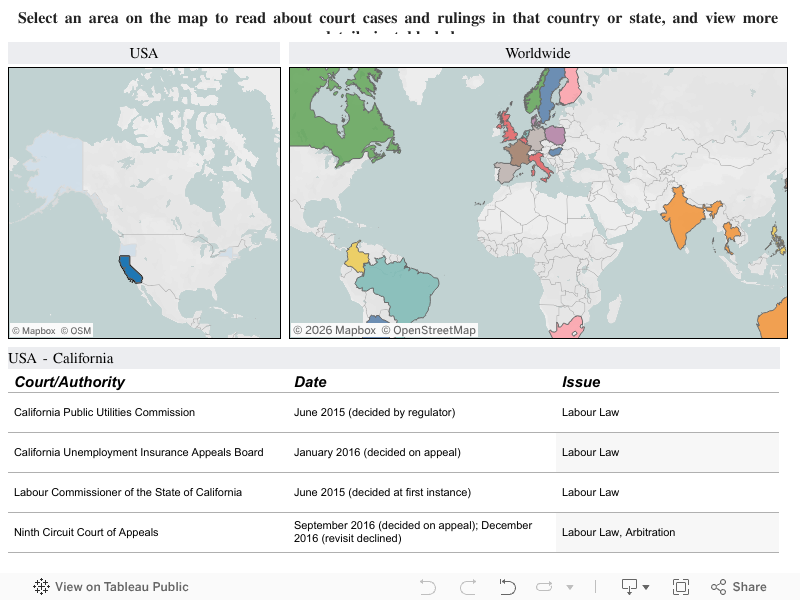Screen dimensions: 800x600
Task: Enter full screen mode
Action: tap(681, 587)
